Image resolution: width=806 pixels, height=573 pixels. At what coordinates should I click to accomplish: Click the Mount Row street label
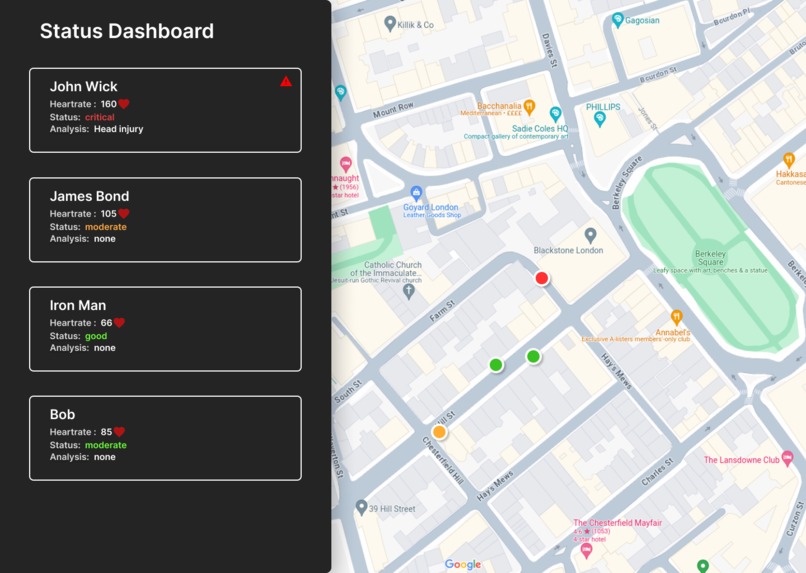click(x=393, y=110)
